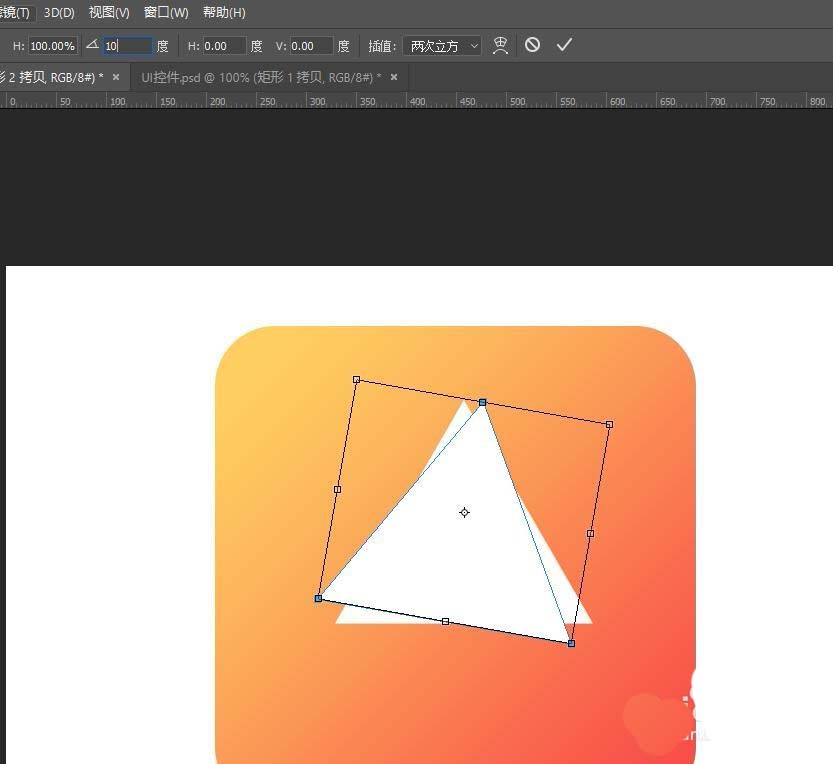
Task: Click the top-left corner transform handle
Action: click(357, 380)
